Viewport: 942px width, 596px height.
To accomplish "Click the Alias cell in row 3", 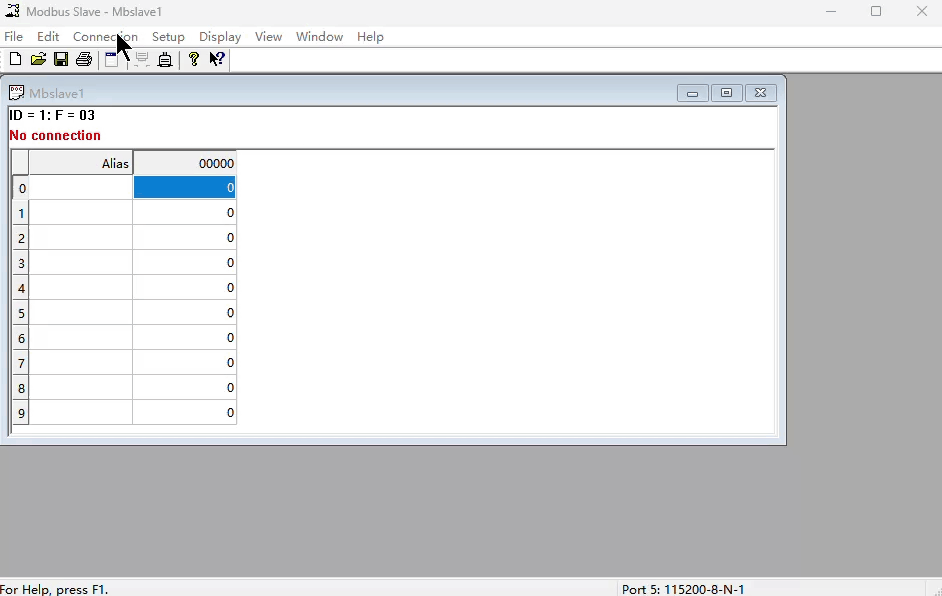I will [81, 263].
